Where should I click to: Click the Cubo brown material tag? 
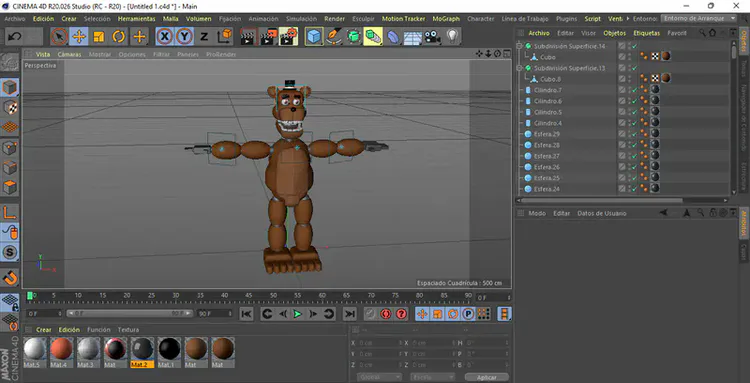(x=665, y=56)
